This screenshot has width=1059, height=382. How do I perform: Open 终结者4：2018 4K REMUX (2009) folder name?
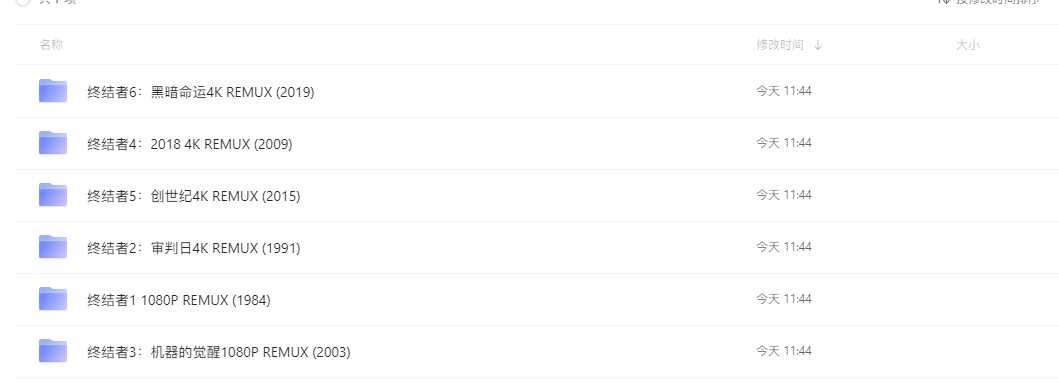tap(190, 144)
